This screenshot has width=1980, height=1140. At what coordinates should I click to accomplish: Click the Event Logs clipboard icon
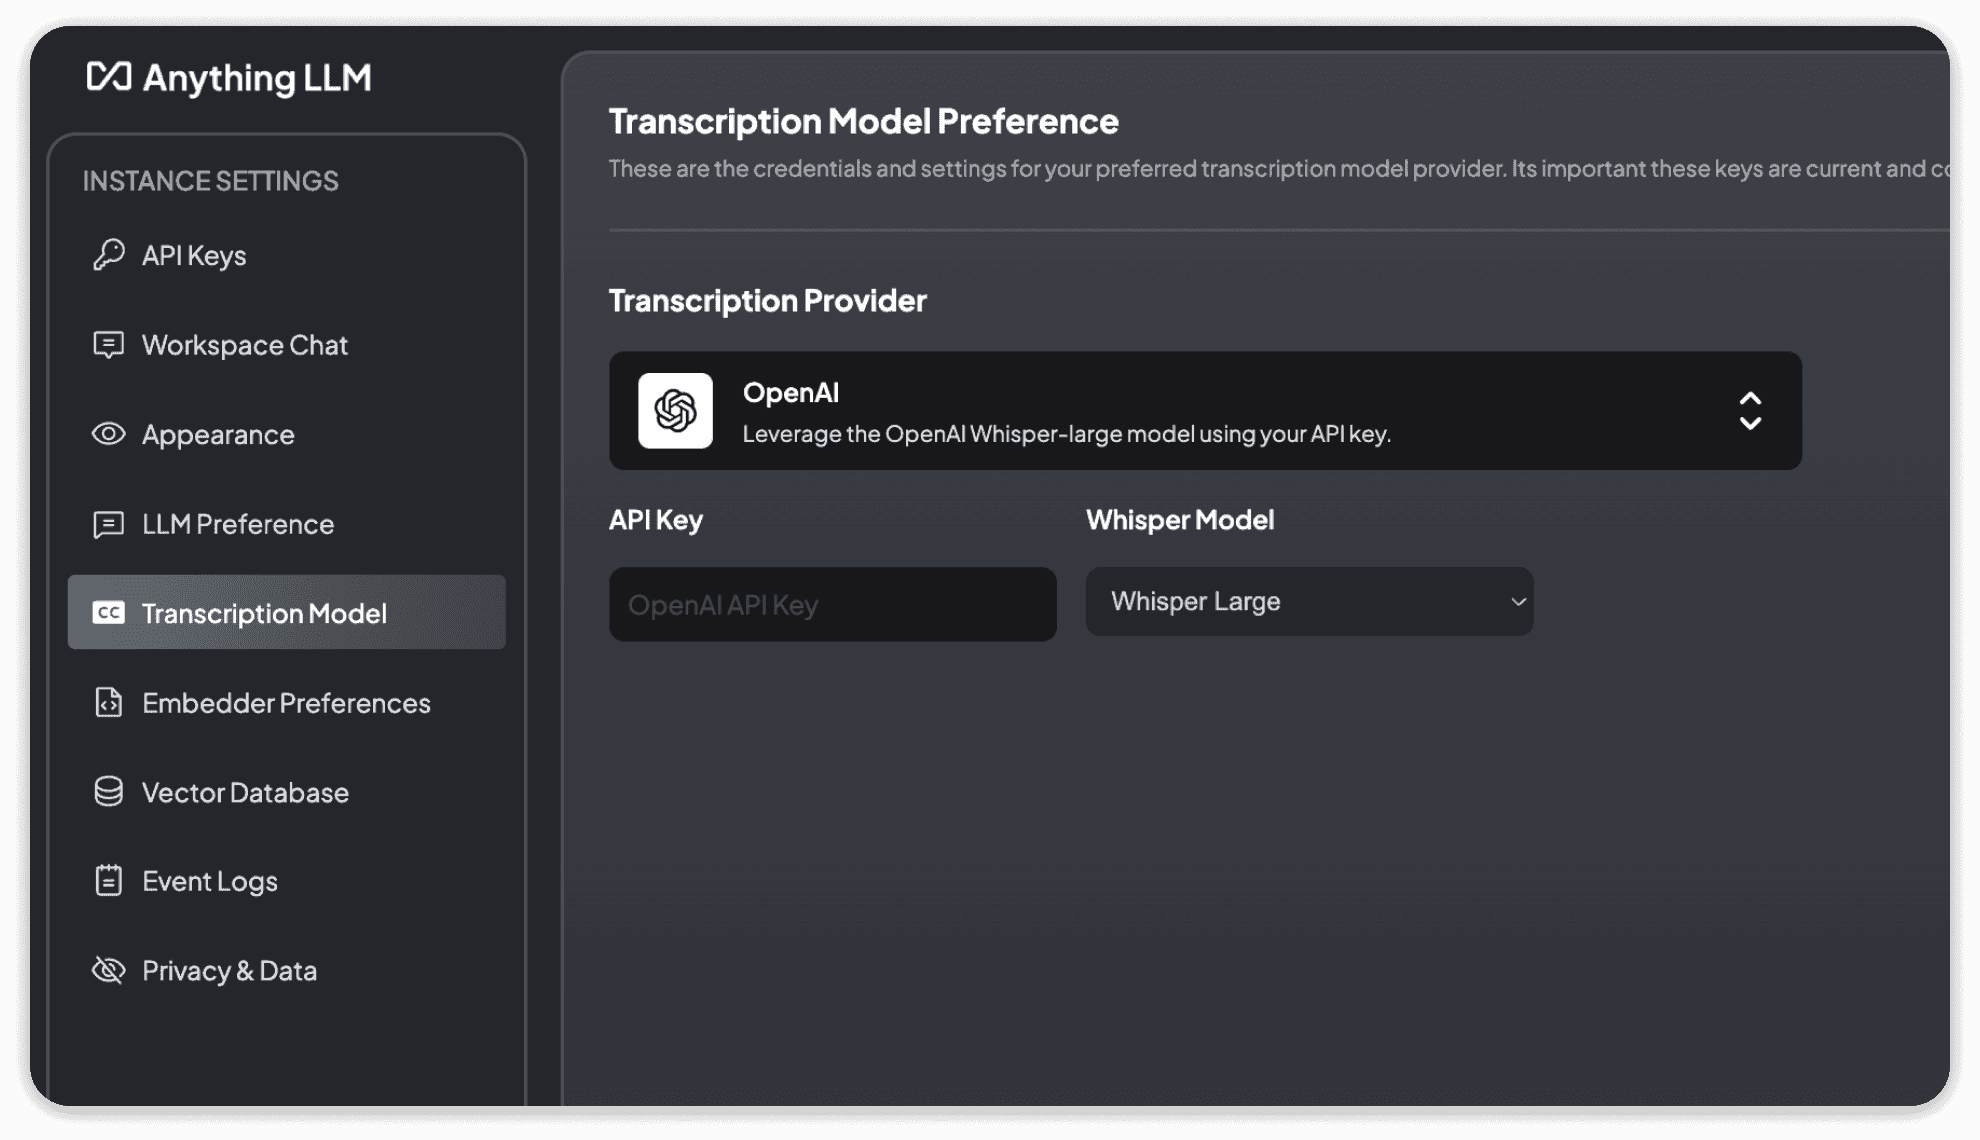[109, 881]
